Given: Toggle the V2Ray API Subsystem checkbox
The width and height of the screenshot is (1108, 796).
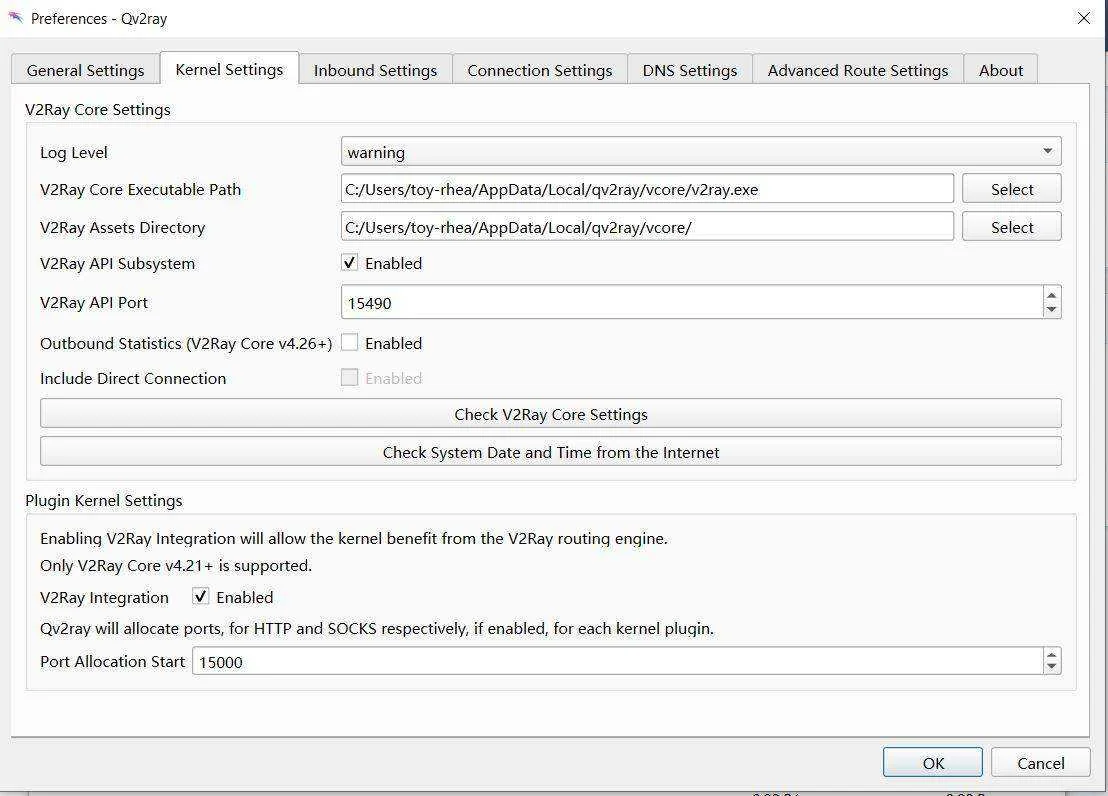Looking at the screenshot, I should [349, 263].
